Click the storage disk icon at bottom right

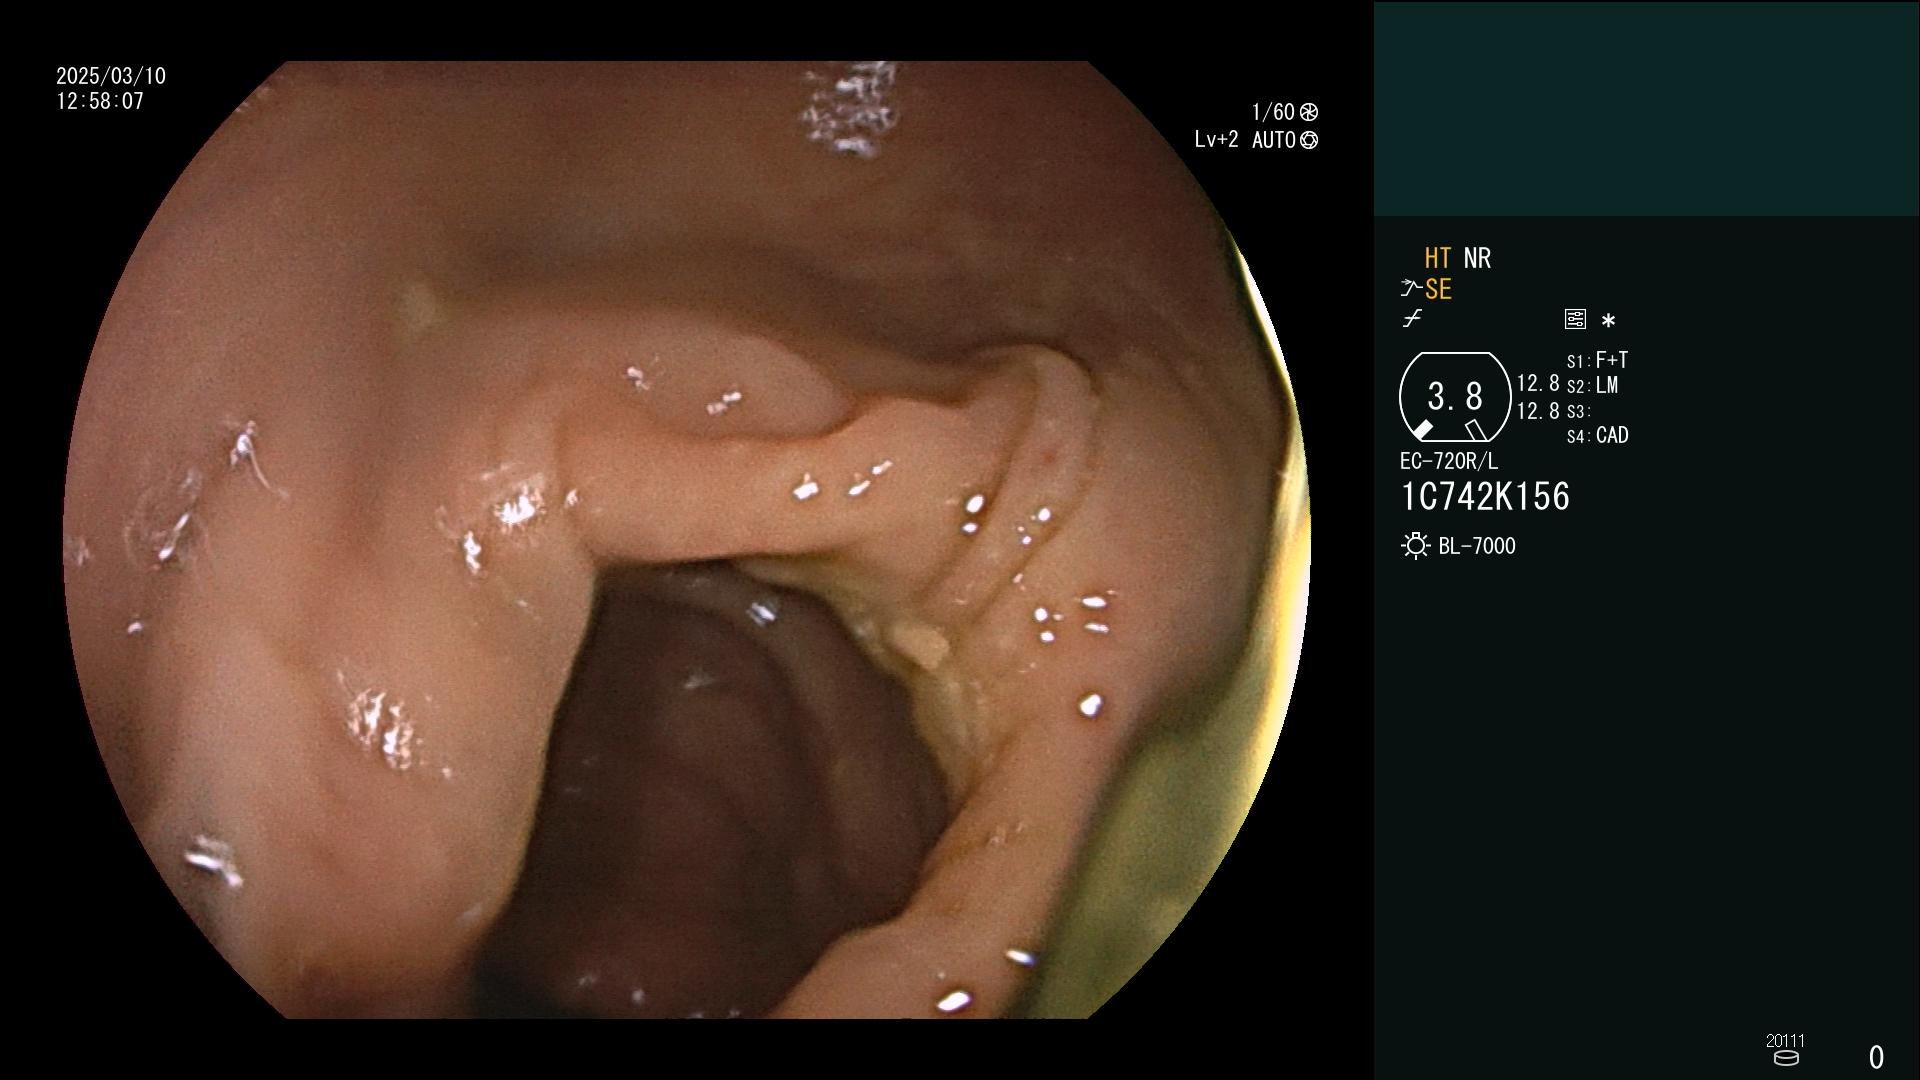pyautogui.click(x=1786, y=1058)
